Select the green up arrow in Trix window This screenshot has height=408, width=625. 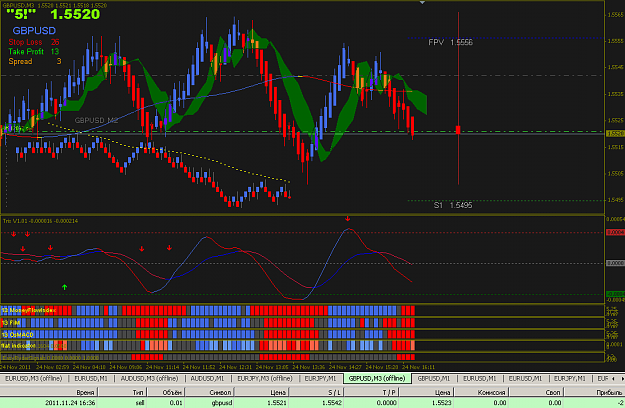(65, 287)
